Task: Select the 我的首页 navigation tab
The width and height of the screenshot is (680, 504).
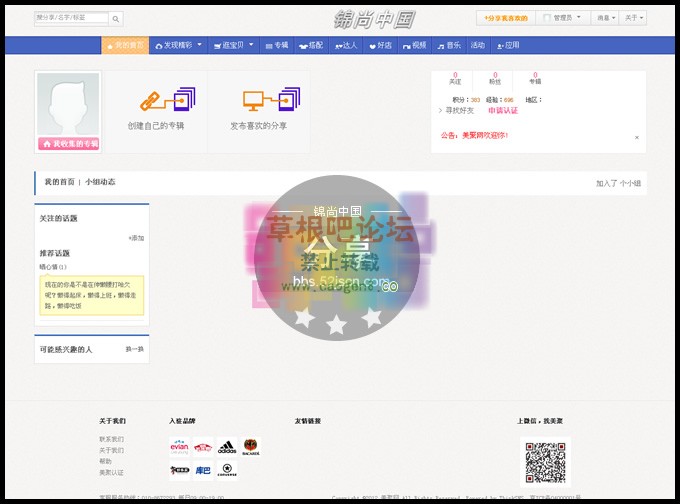Action: pos(125,45)
